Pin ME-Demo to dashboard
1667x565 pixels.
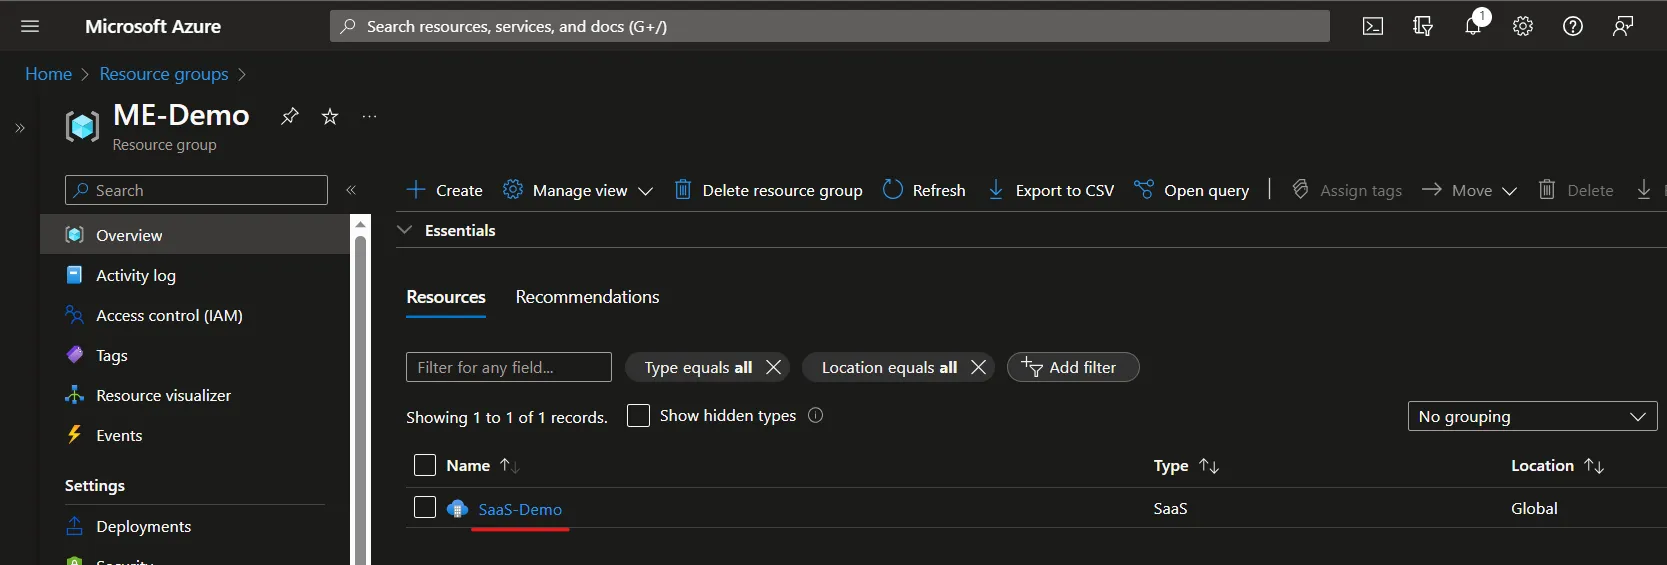click(x=290, y=116)
